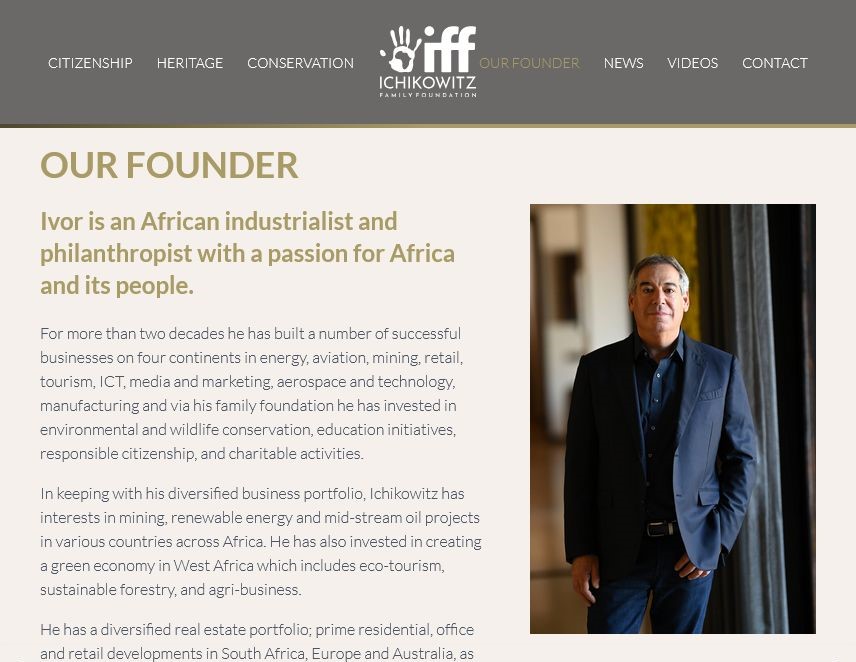
Task: Click the "Ivor is an African industrialist" subheading
Action: [x=247, y=253]
